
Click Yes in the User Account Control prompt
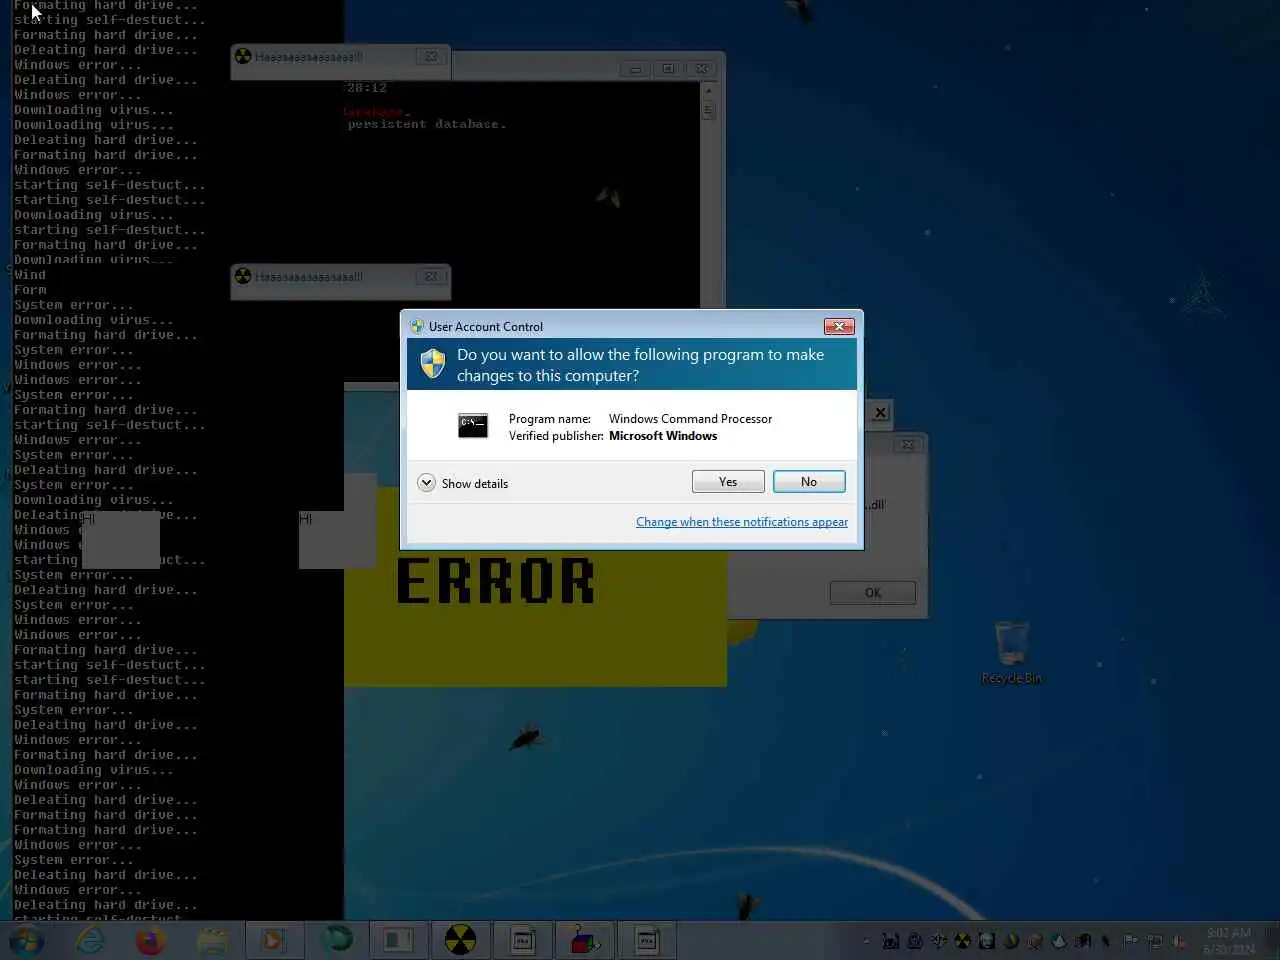coord(728,482)
